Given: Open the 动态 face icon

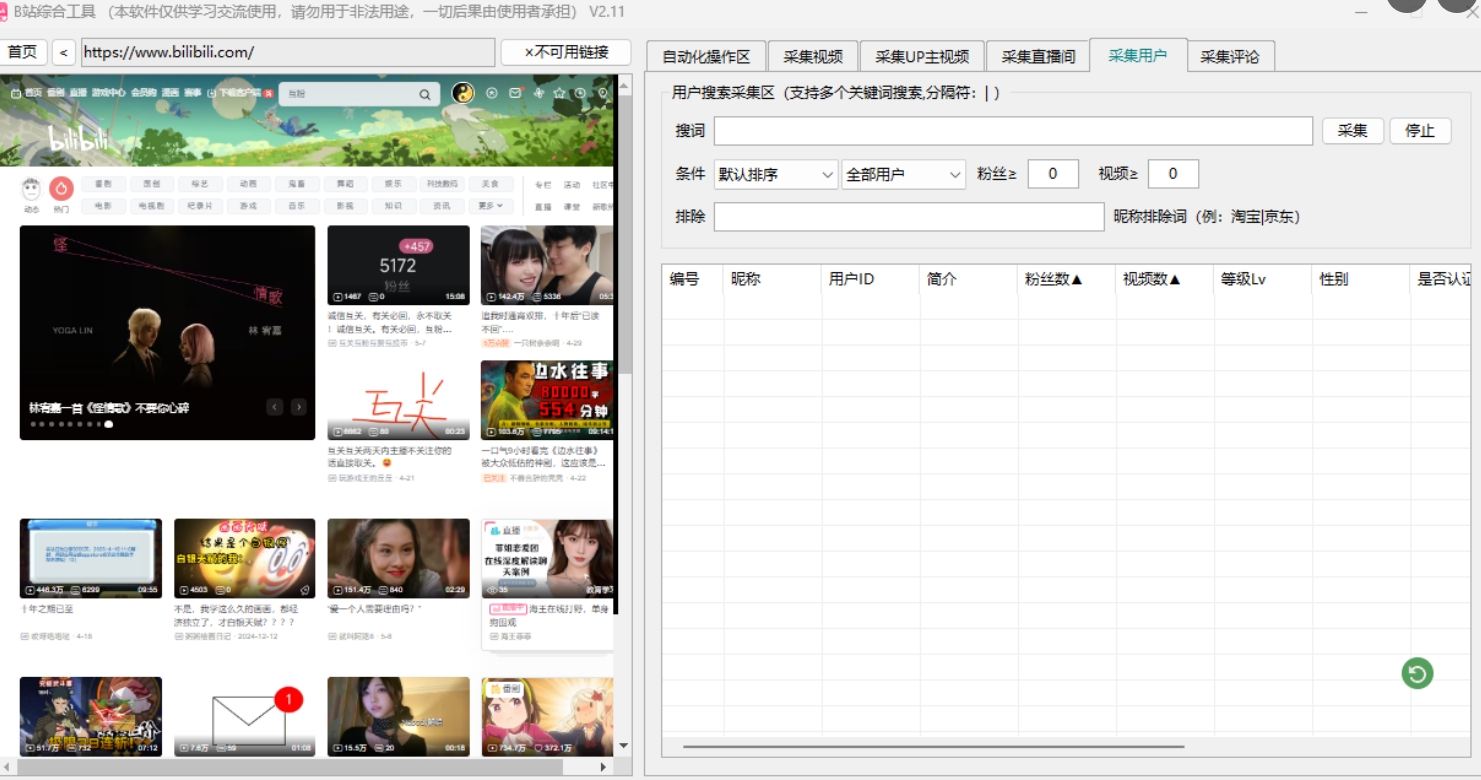Looking at the screenshot, I should click(31, 189).
